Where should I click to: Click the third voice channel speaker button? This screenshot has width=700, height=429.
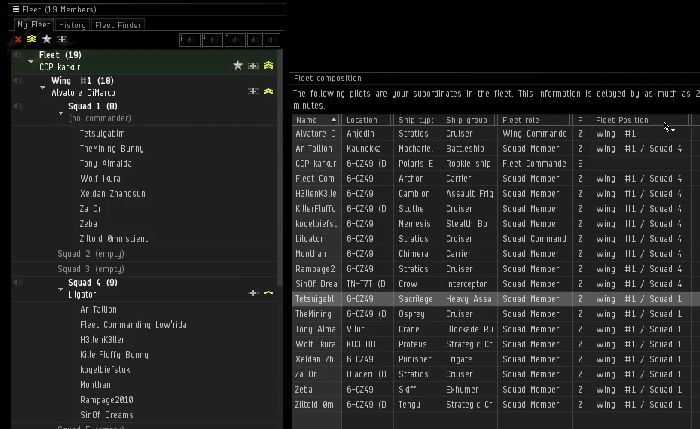click(235, 40)
